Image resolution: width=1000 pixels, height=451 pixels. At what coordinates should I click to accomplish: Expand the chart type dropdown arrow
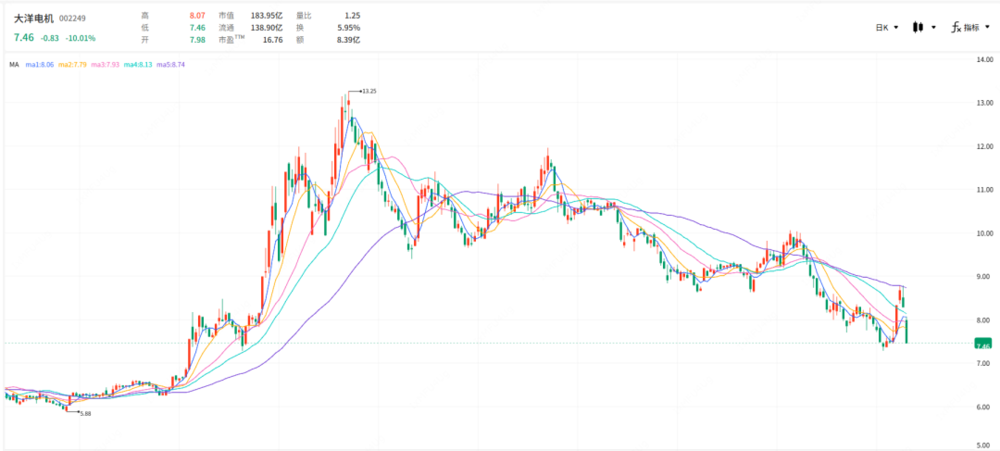coord(934,27)
